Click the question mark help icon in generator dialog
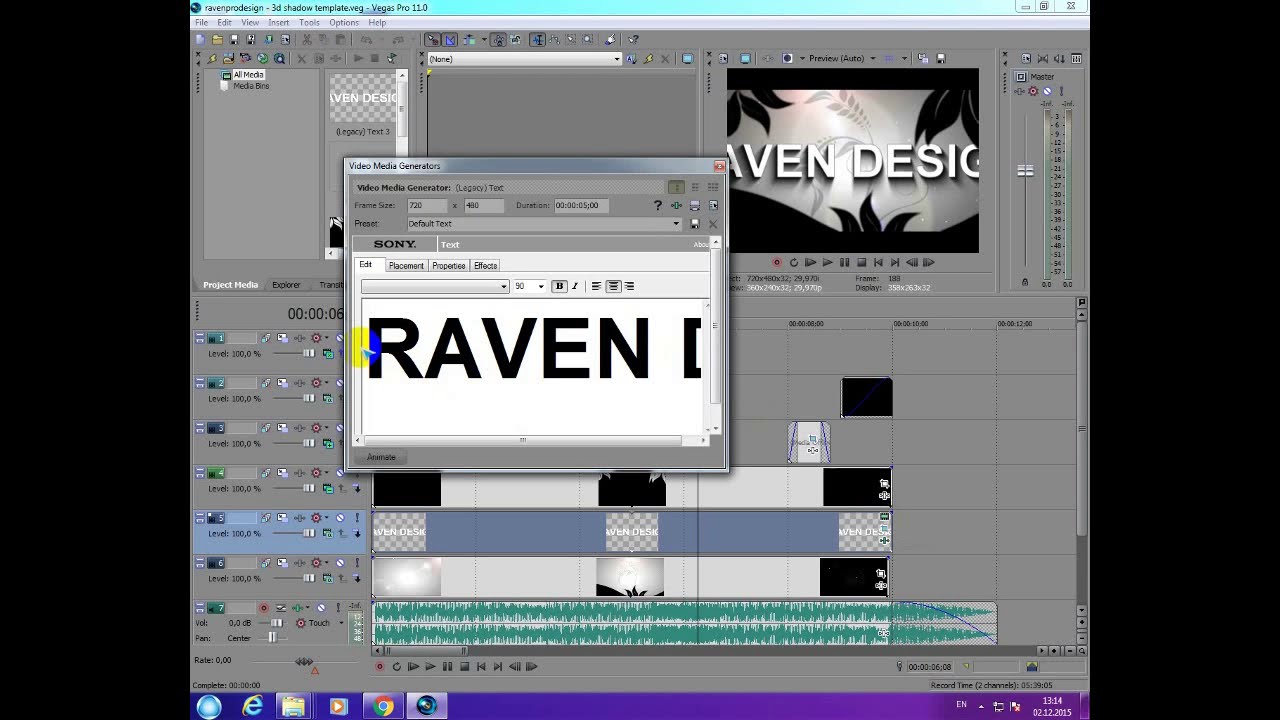Screen dimensions: 1280x720 (658, 205)
